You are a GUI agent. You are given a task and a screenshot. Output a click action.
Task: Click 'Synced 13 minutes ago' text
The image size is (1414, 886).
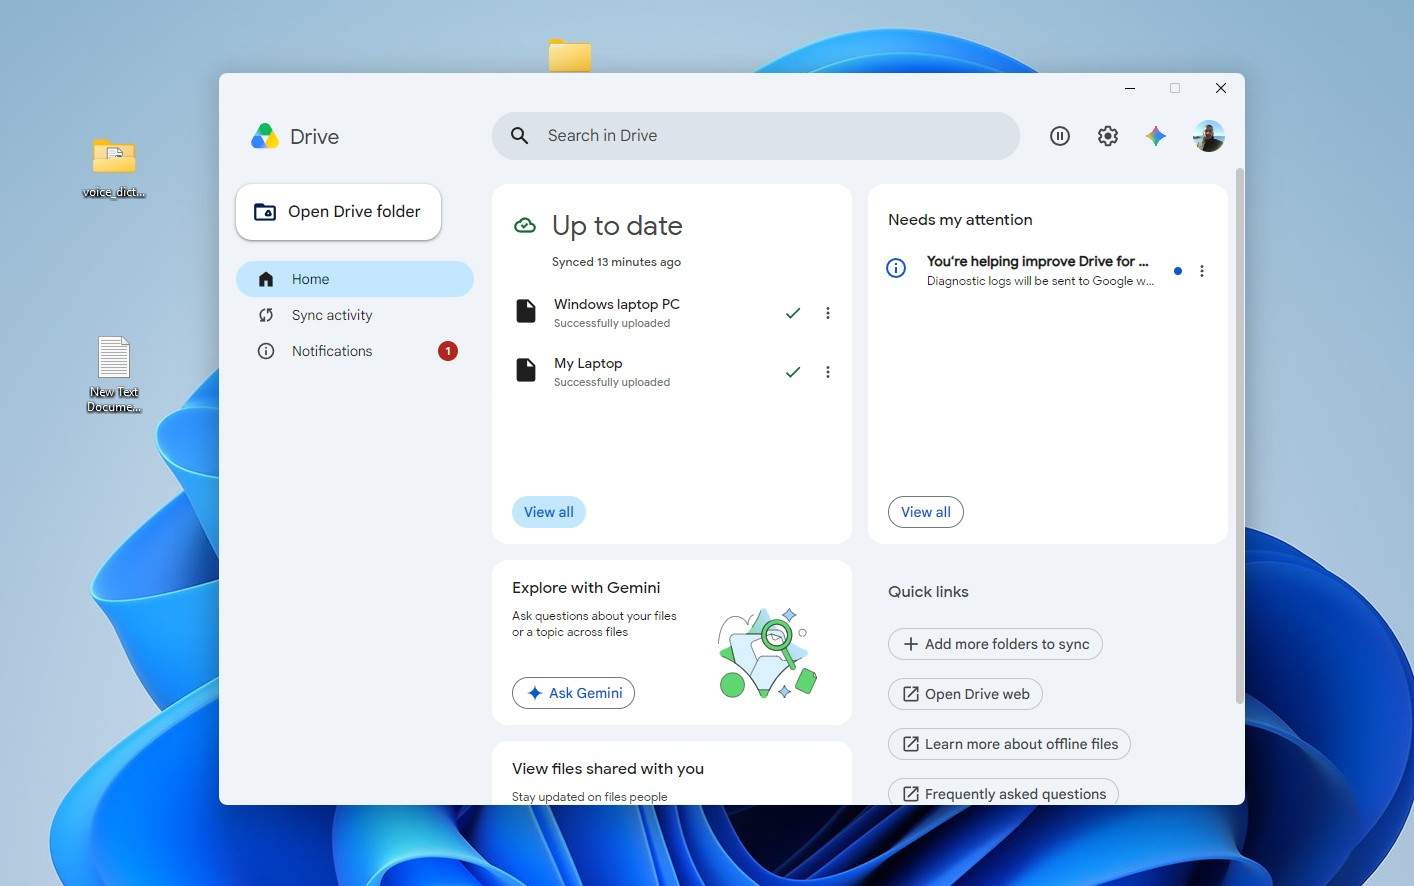(x=616, y=262)
